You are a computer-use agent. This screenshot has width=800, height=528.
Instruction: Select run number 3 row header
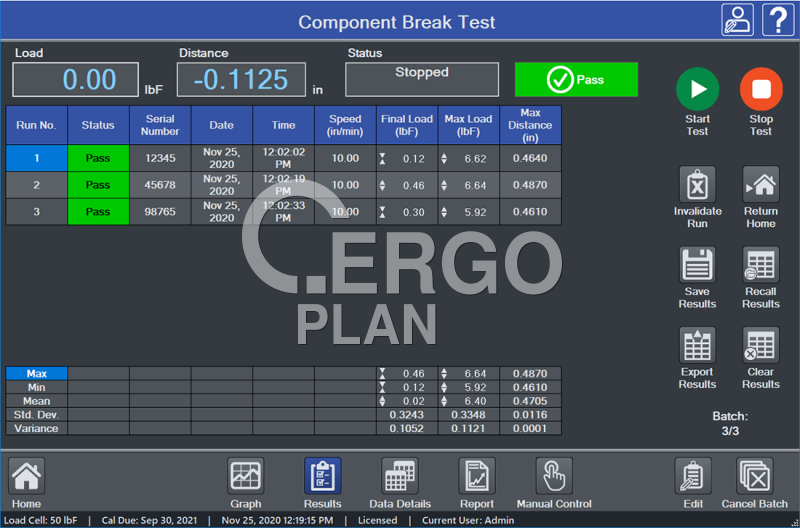pos(36,212)
